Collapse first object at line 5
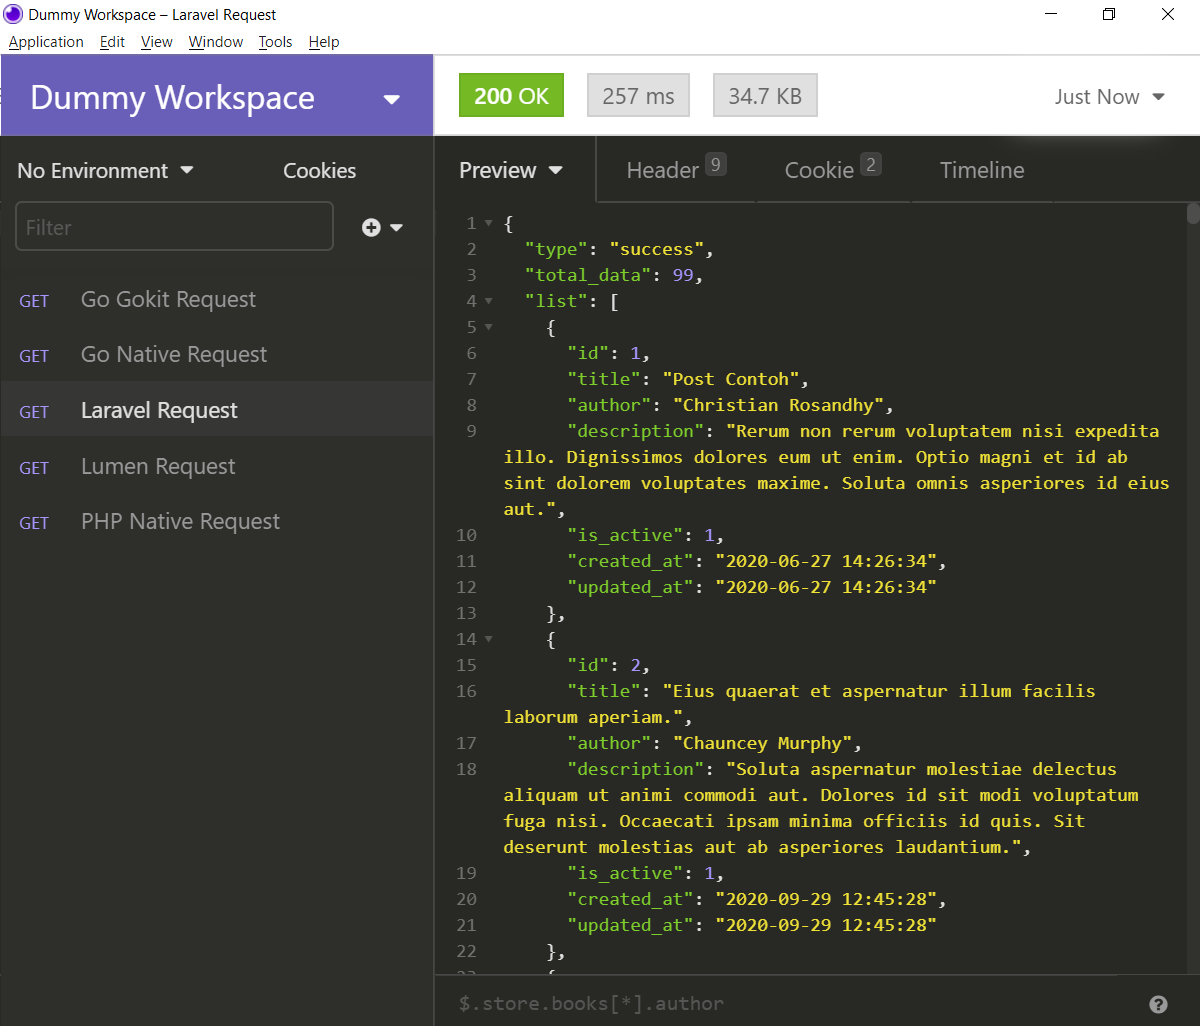Image resolution: width=1200 pixels, height=1026 pixels. click(488, 327)
